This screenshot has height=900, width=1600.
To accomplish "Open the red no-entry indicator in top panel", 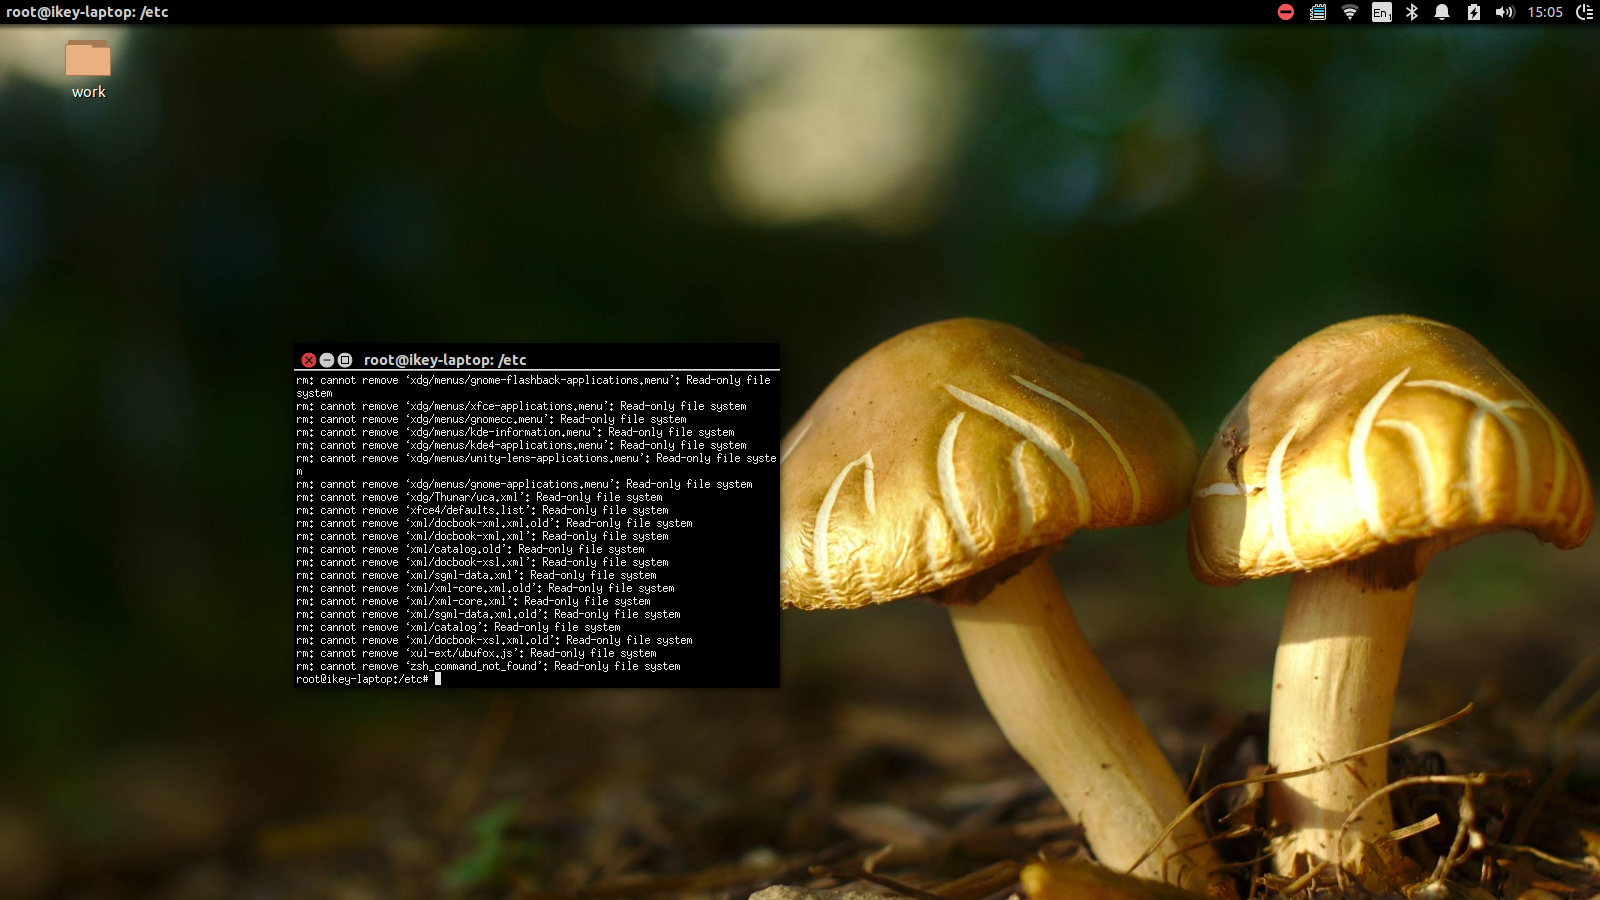I will (1286, 12).
